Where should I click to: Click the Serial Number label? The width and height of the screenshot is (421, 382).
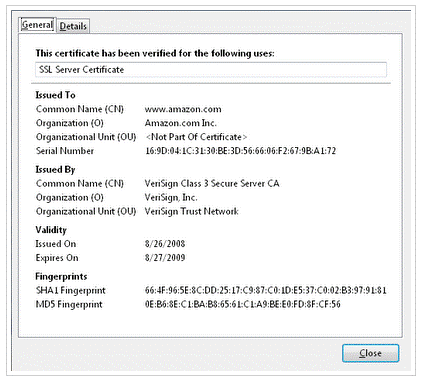click(x=65, y=151)
